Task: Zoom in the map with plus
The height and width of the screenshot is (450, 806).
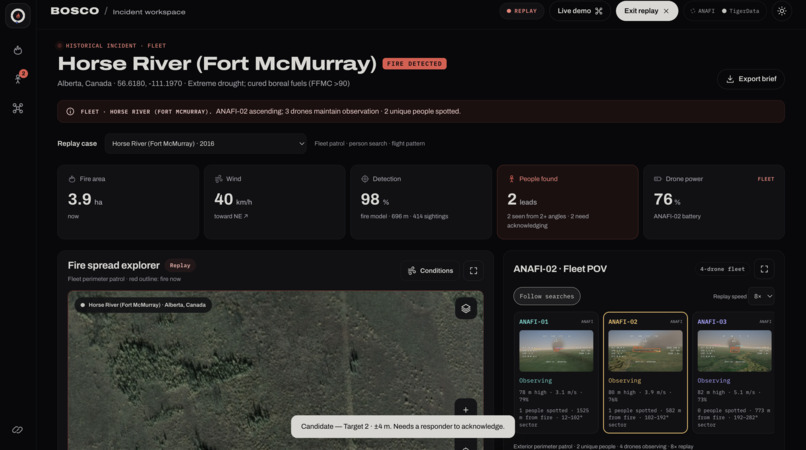Action: (466, 410)
